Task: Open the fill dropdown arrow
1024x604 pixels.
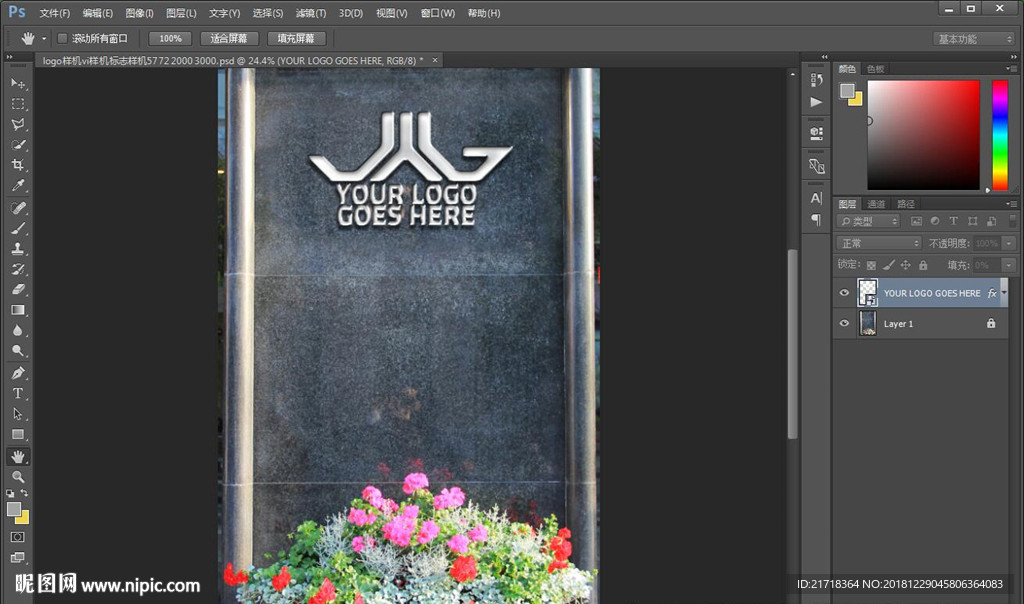Action: 1009,265
